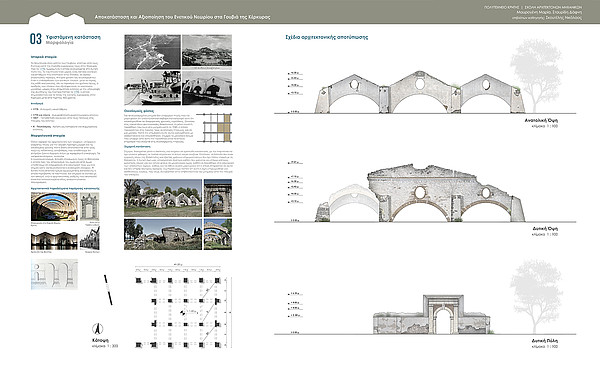Click the large blue '03' section number
The height and width of the screenshot is (368, 600).
click(36, 39)
